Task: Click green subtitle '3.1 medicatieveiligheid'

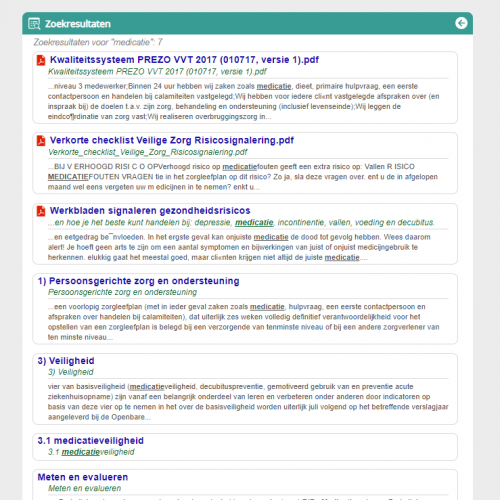Action: (91, 452)
